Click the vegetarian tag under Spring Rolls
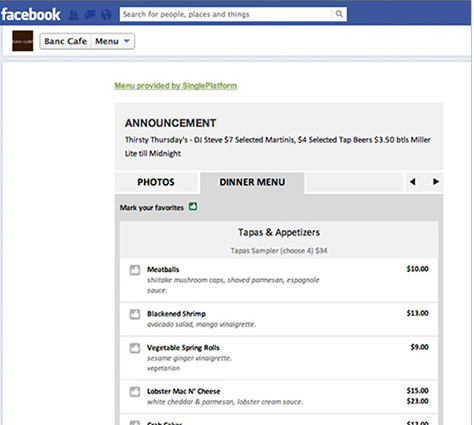Viewport: 474px width, 425px height. pyautogui.click(x=163, y=368)
